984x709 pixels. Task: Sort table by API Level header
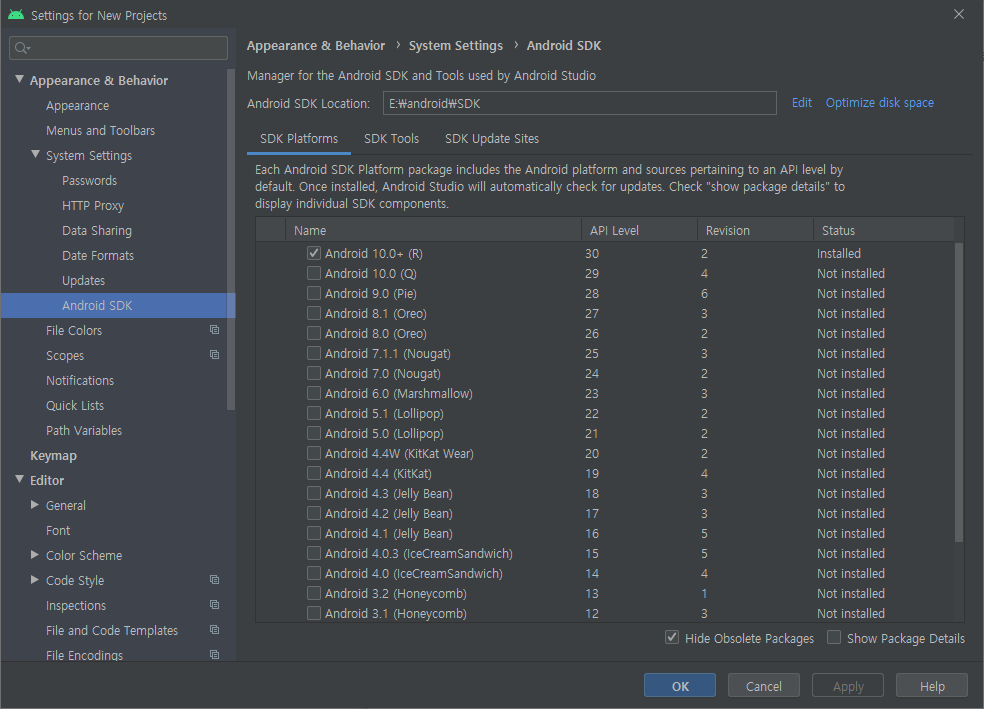point(639,230)
